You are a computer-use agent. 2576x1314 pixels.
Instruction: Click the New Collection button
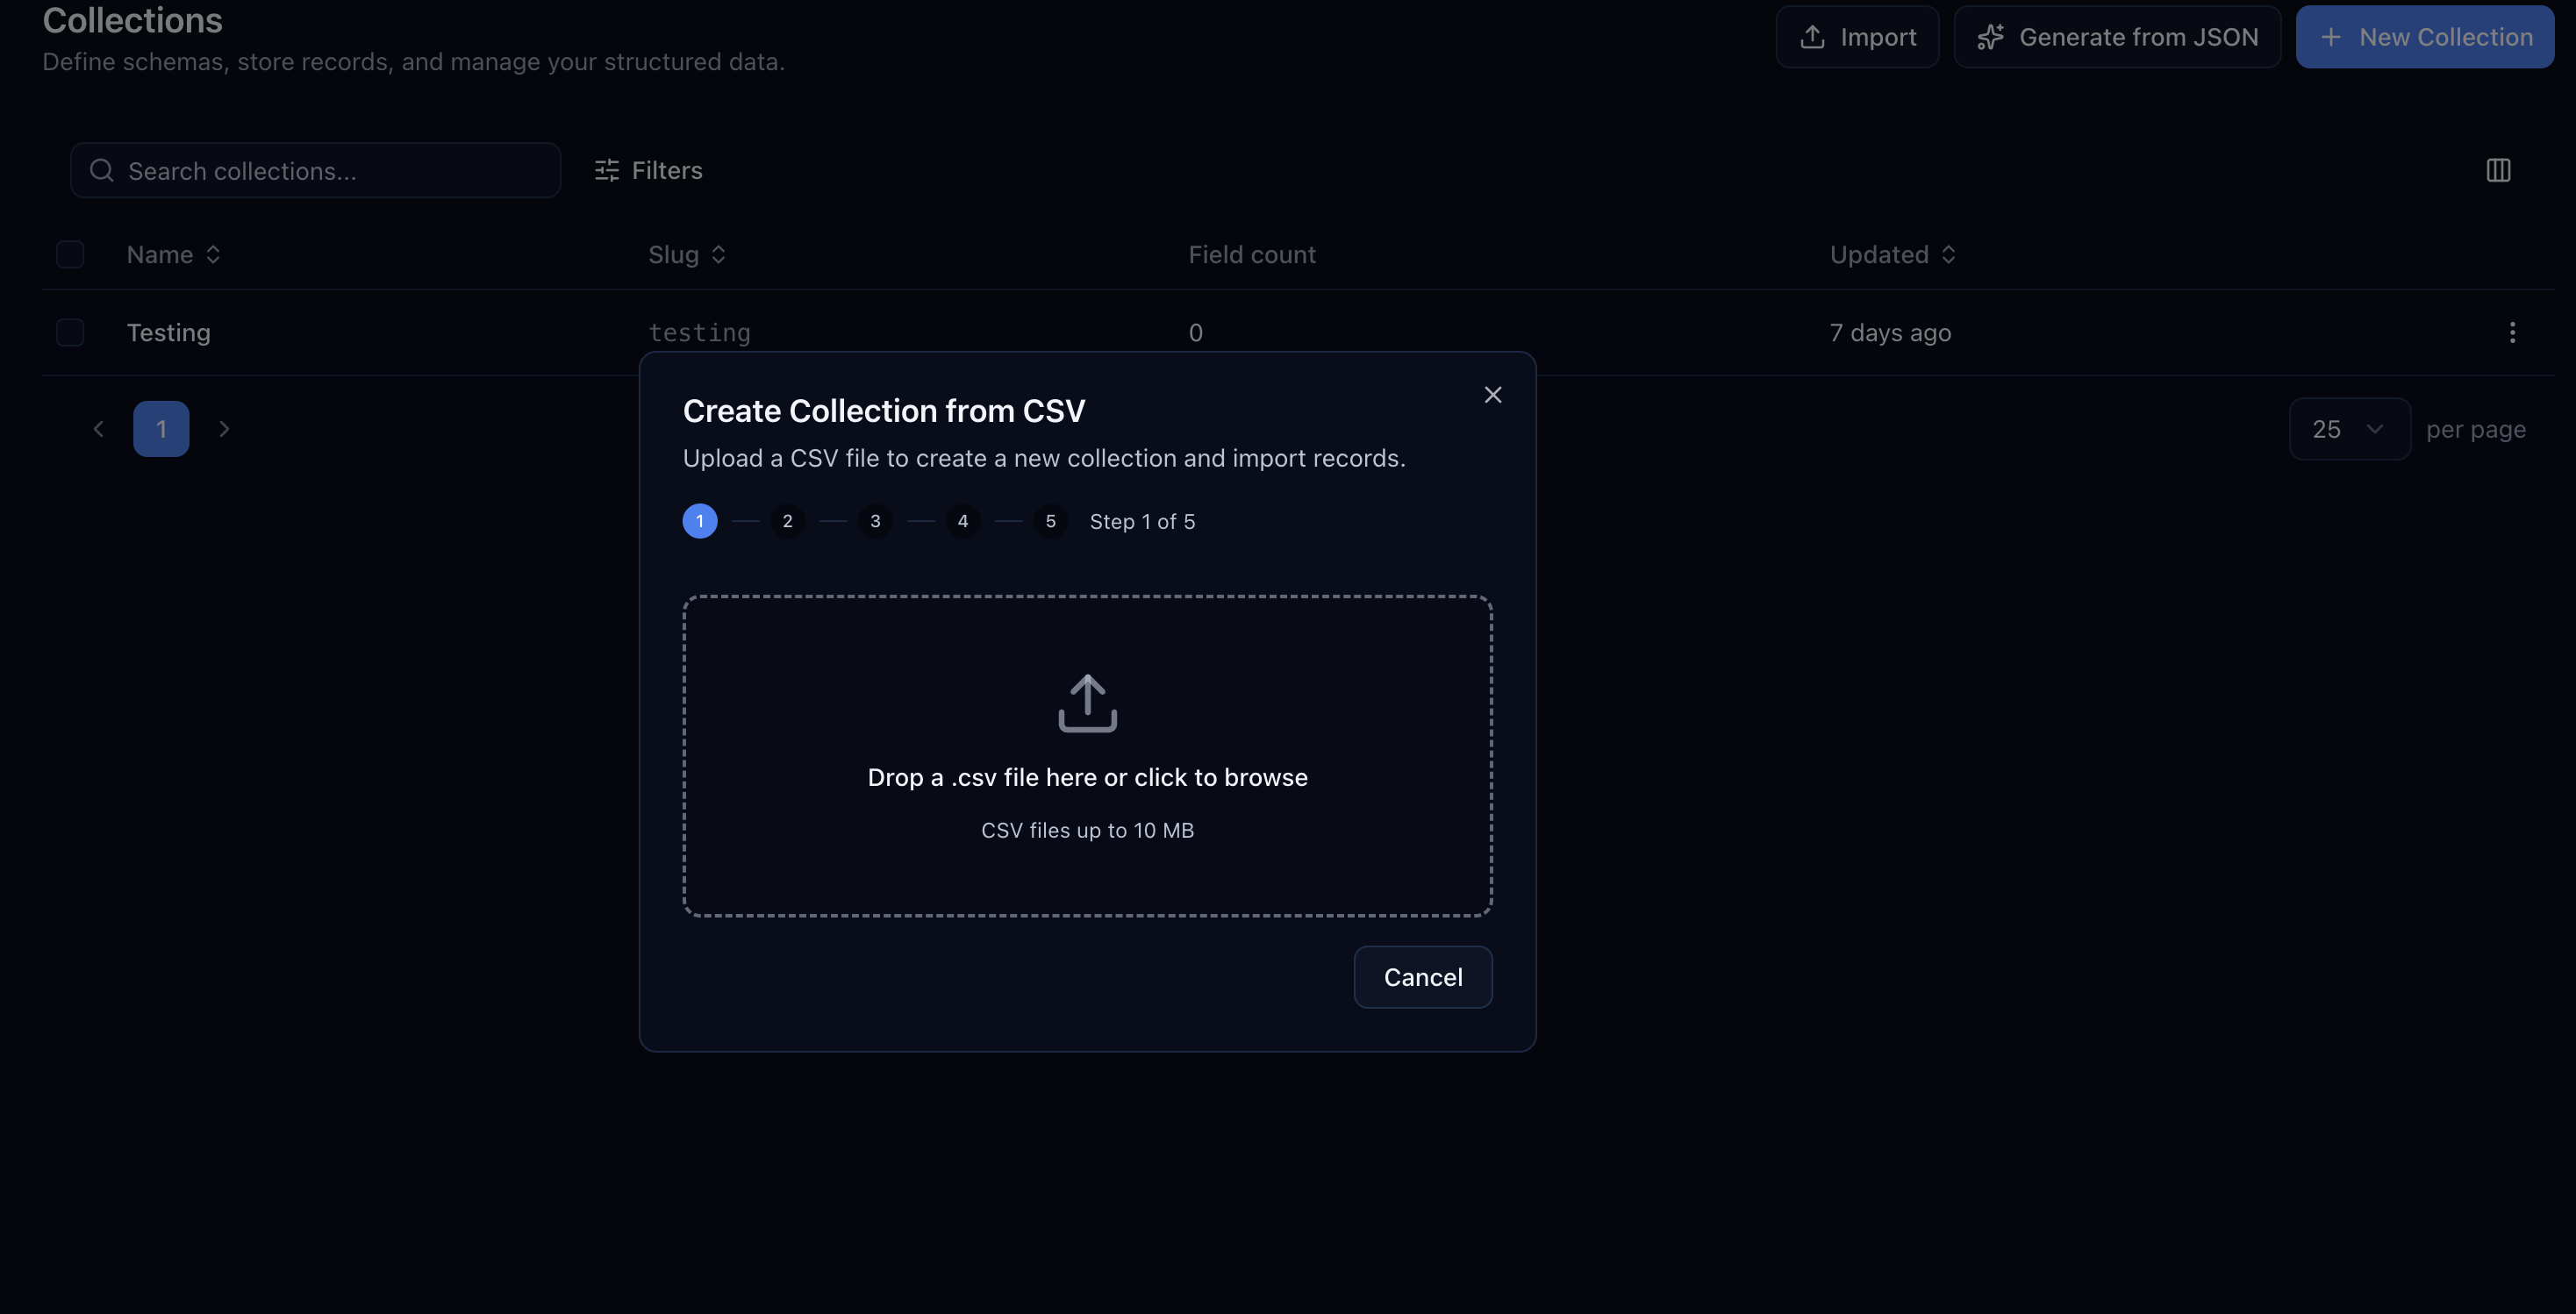click(2424, 37)
